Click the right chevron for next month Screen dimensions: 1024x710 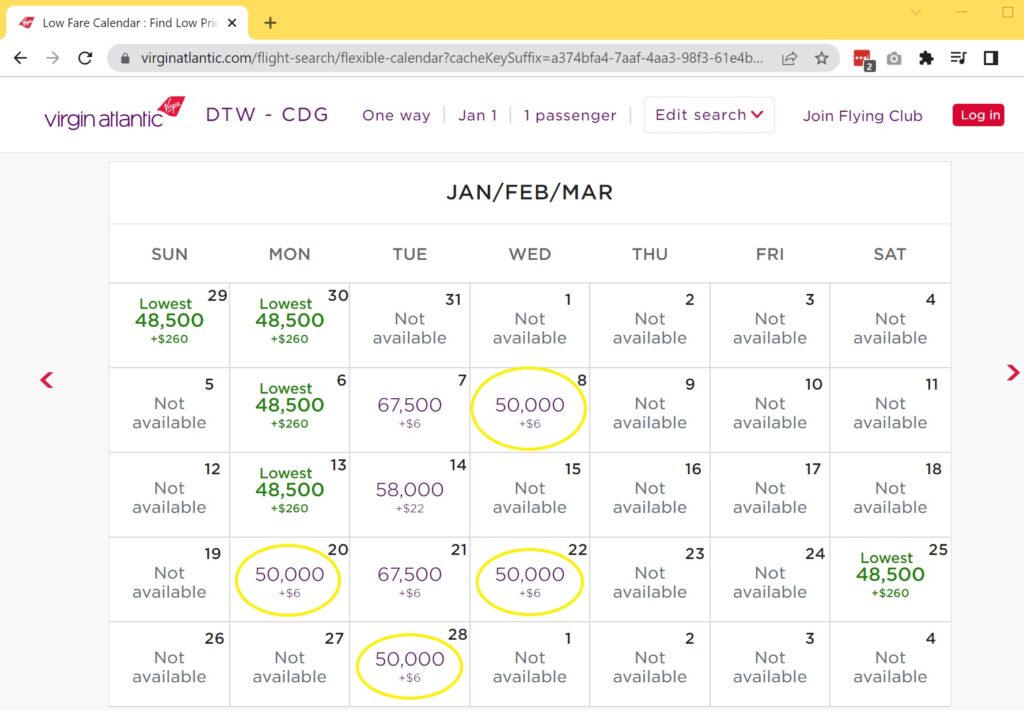point(1012,373)
